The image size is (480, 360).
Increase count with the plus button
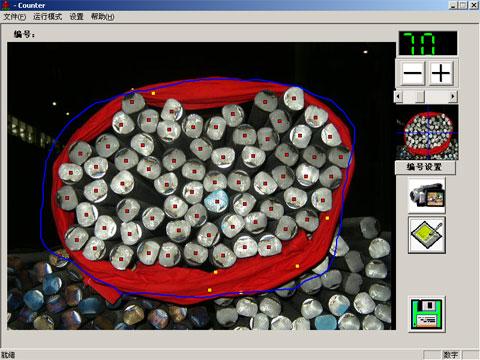[441, 72]
